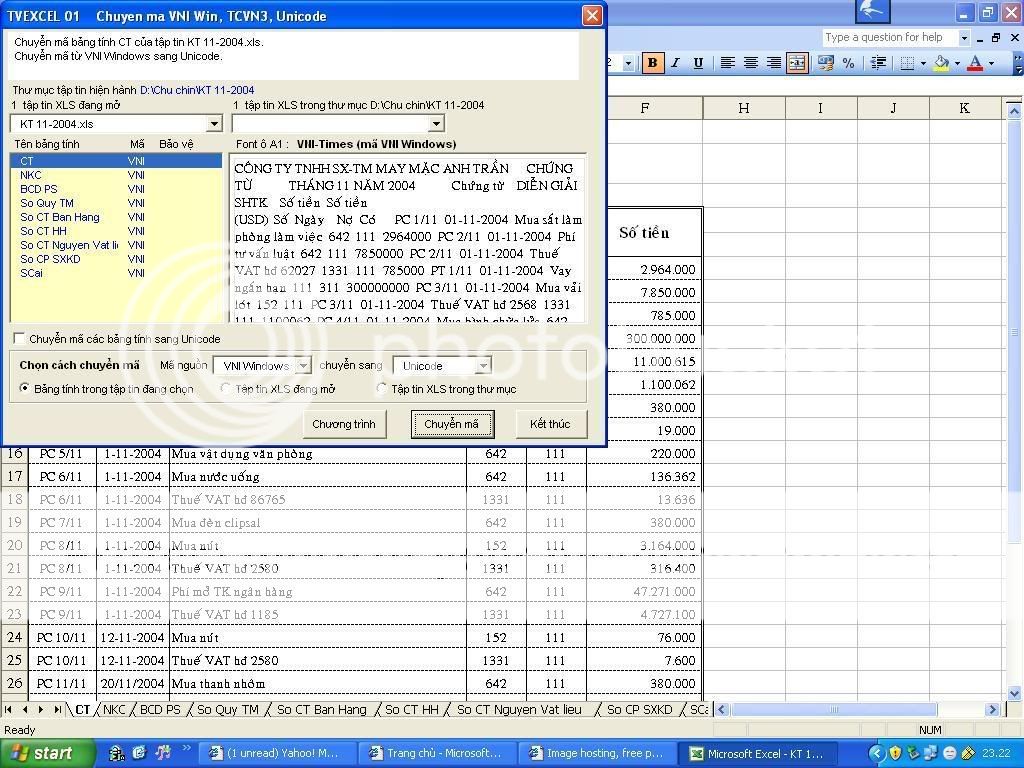The width and height of the screenshot is (1024, 768).
Task: Choose 'Tập tin XLS trong thư mục' radio option
Action: 382,389
